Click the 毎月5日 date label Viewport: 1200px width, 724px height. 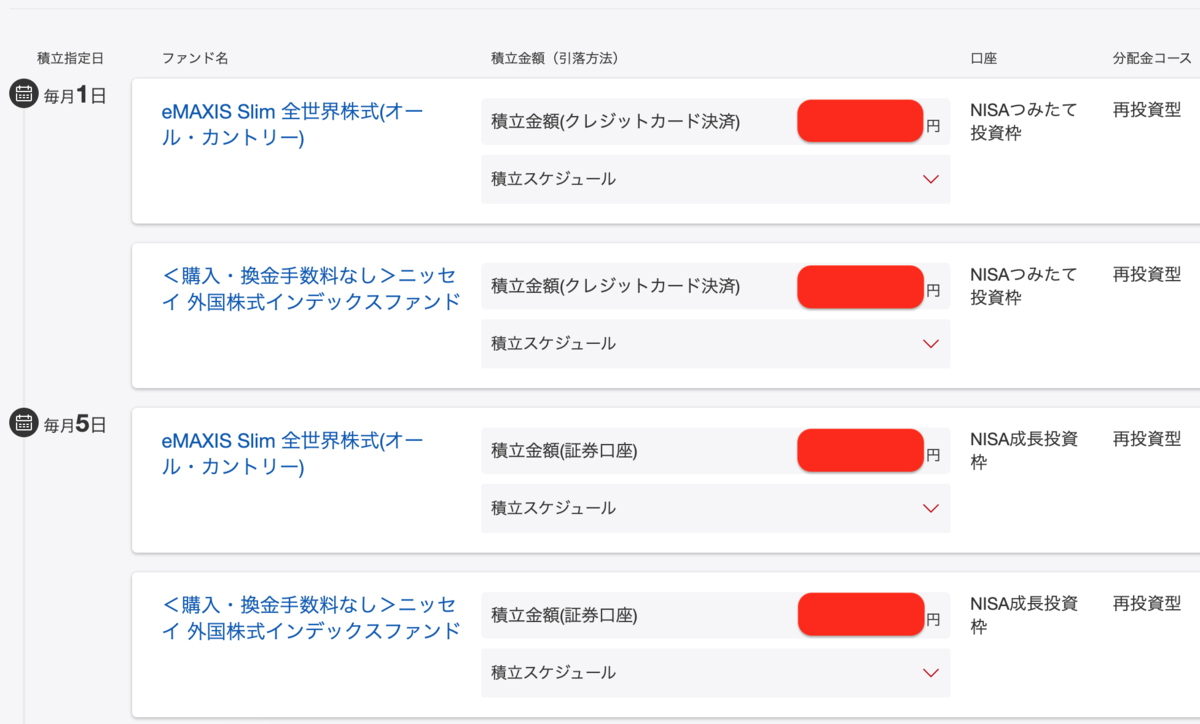(75, 424)
